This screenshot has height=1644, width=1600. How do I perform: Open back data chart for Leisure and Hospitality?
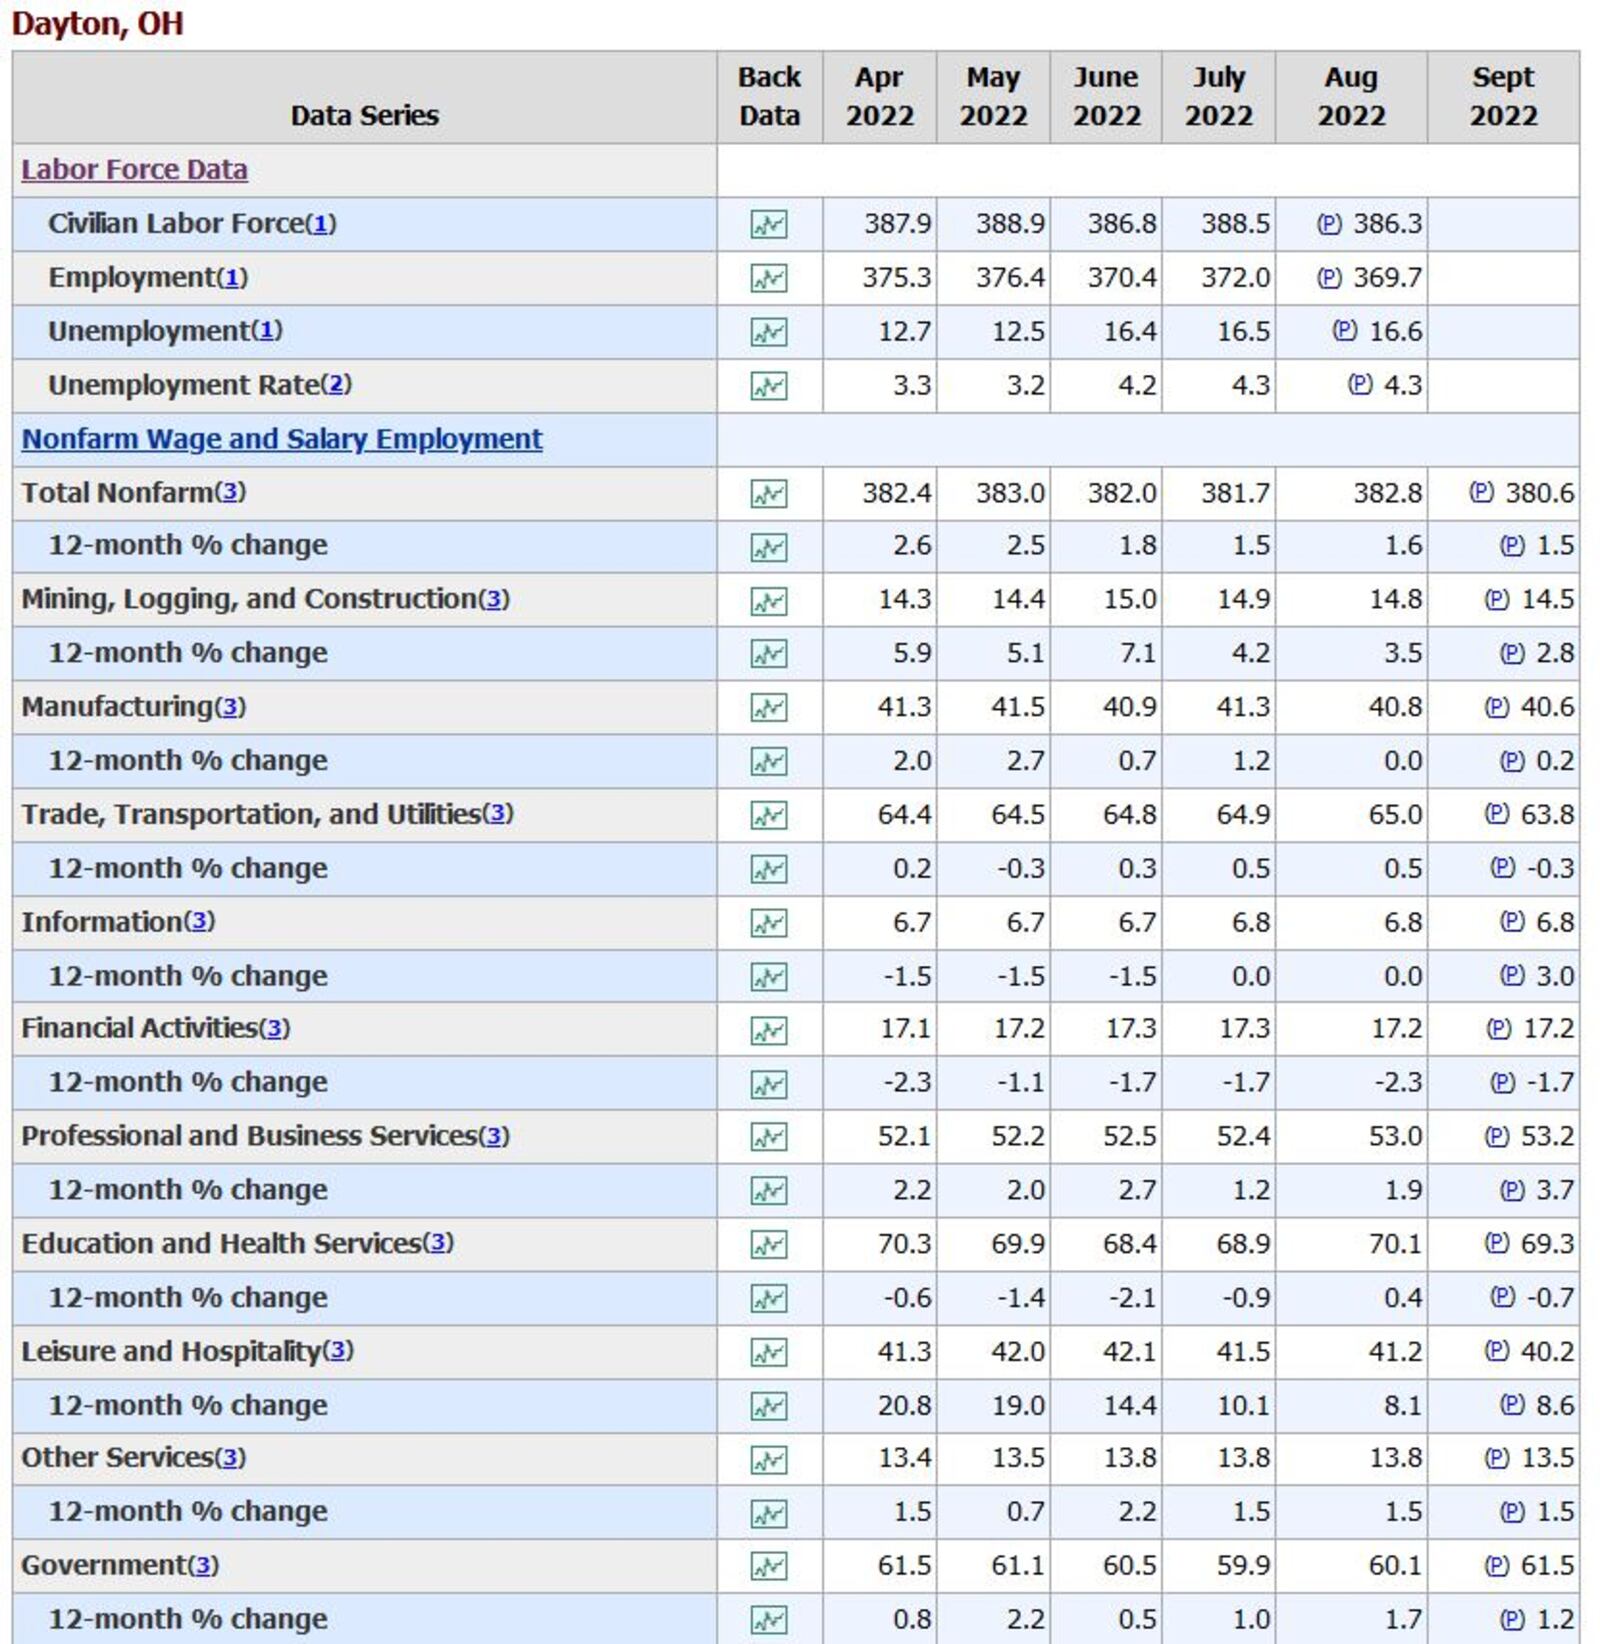pos(770,1352)
